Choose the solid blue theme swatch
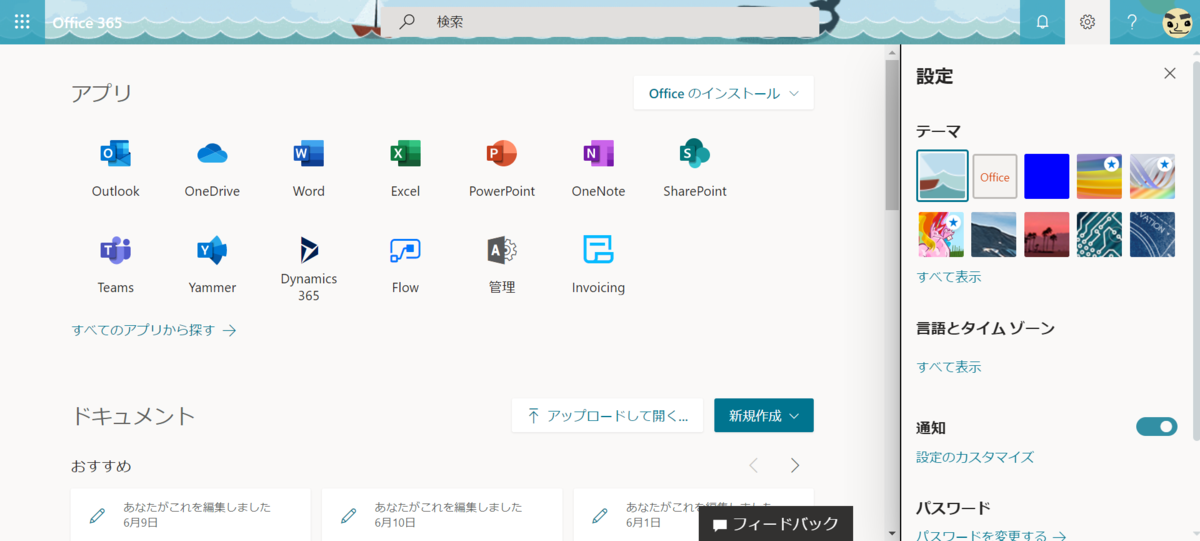 (x=1047, y=176)
